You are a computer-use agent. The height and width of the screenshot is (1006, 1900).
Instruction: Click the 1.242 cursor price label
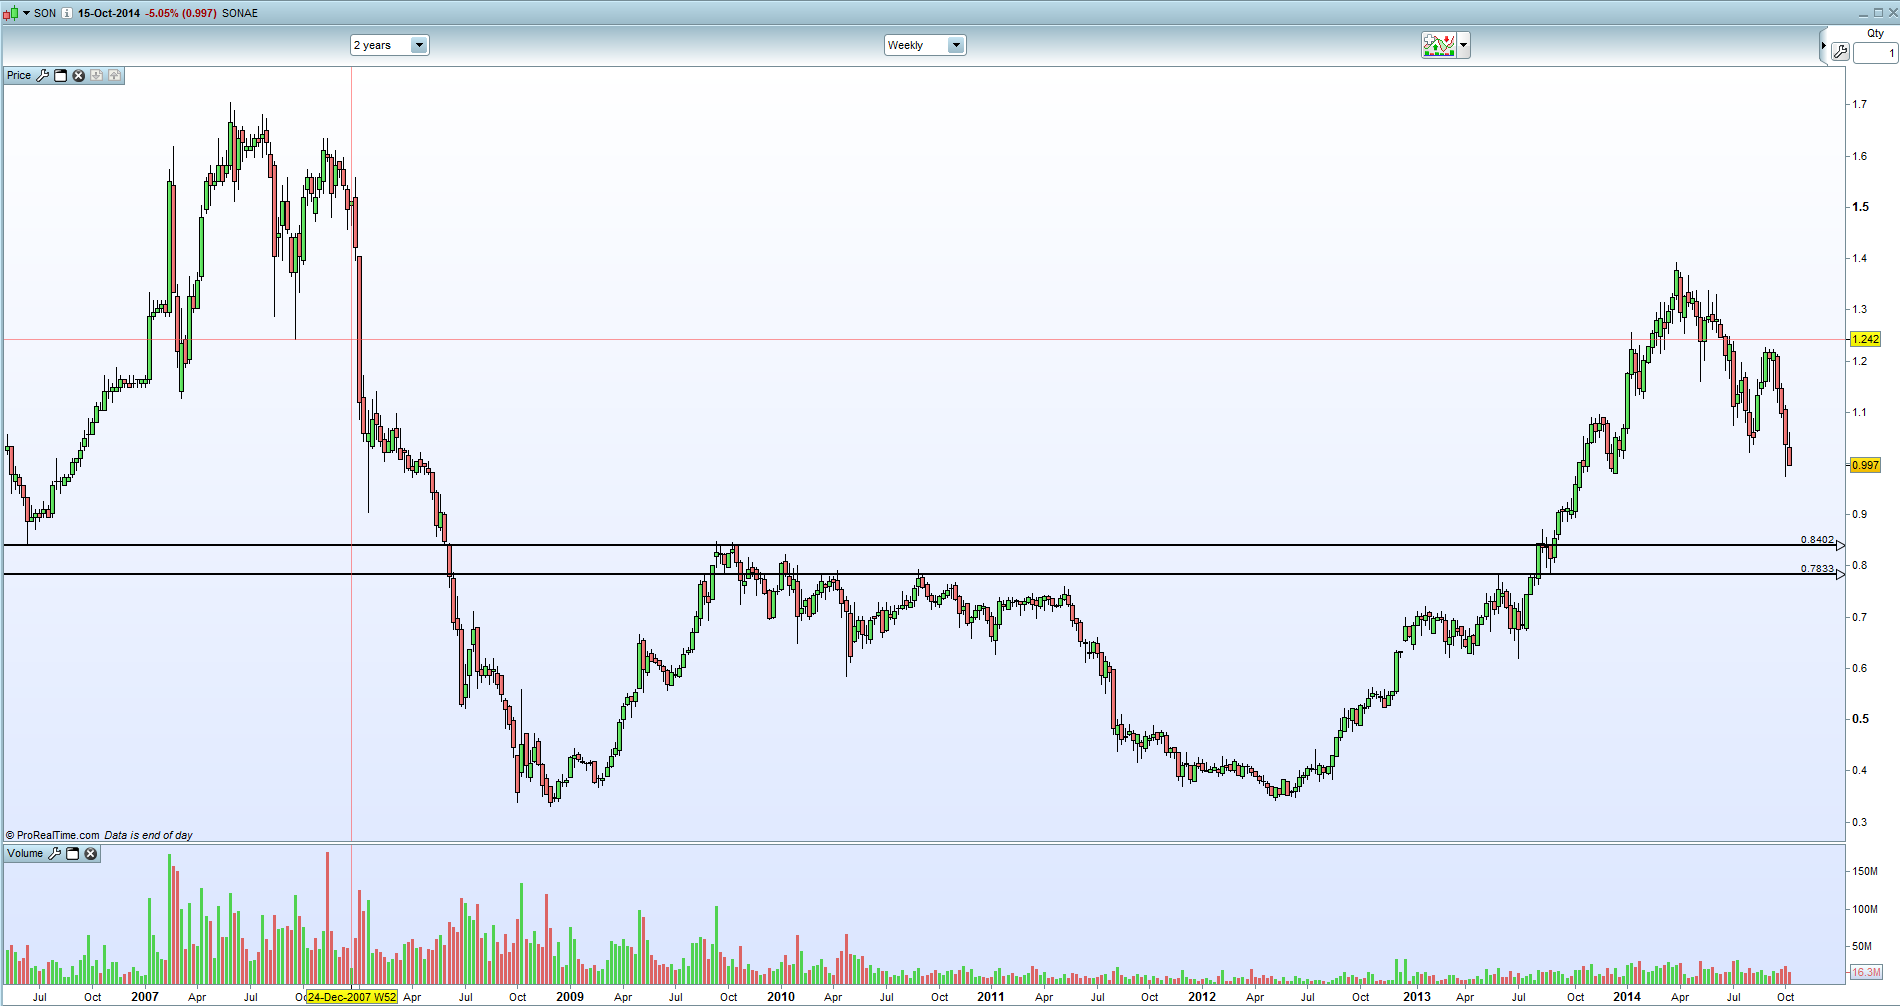click(1866, 339)
